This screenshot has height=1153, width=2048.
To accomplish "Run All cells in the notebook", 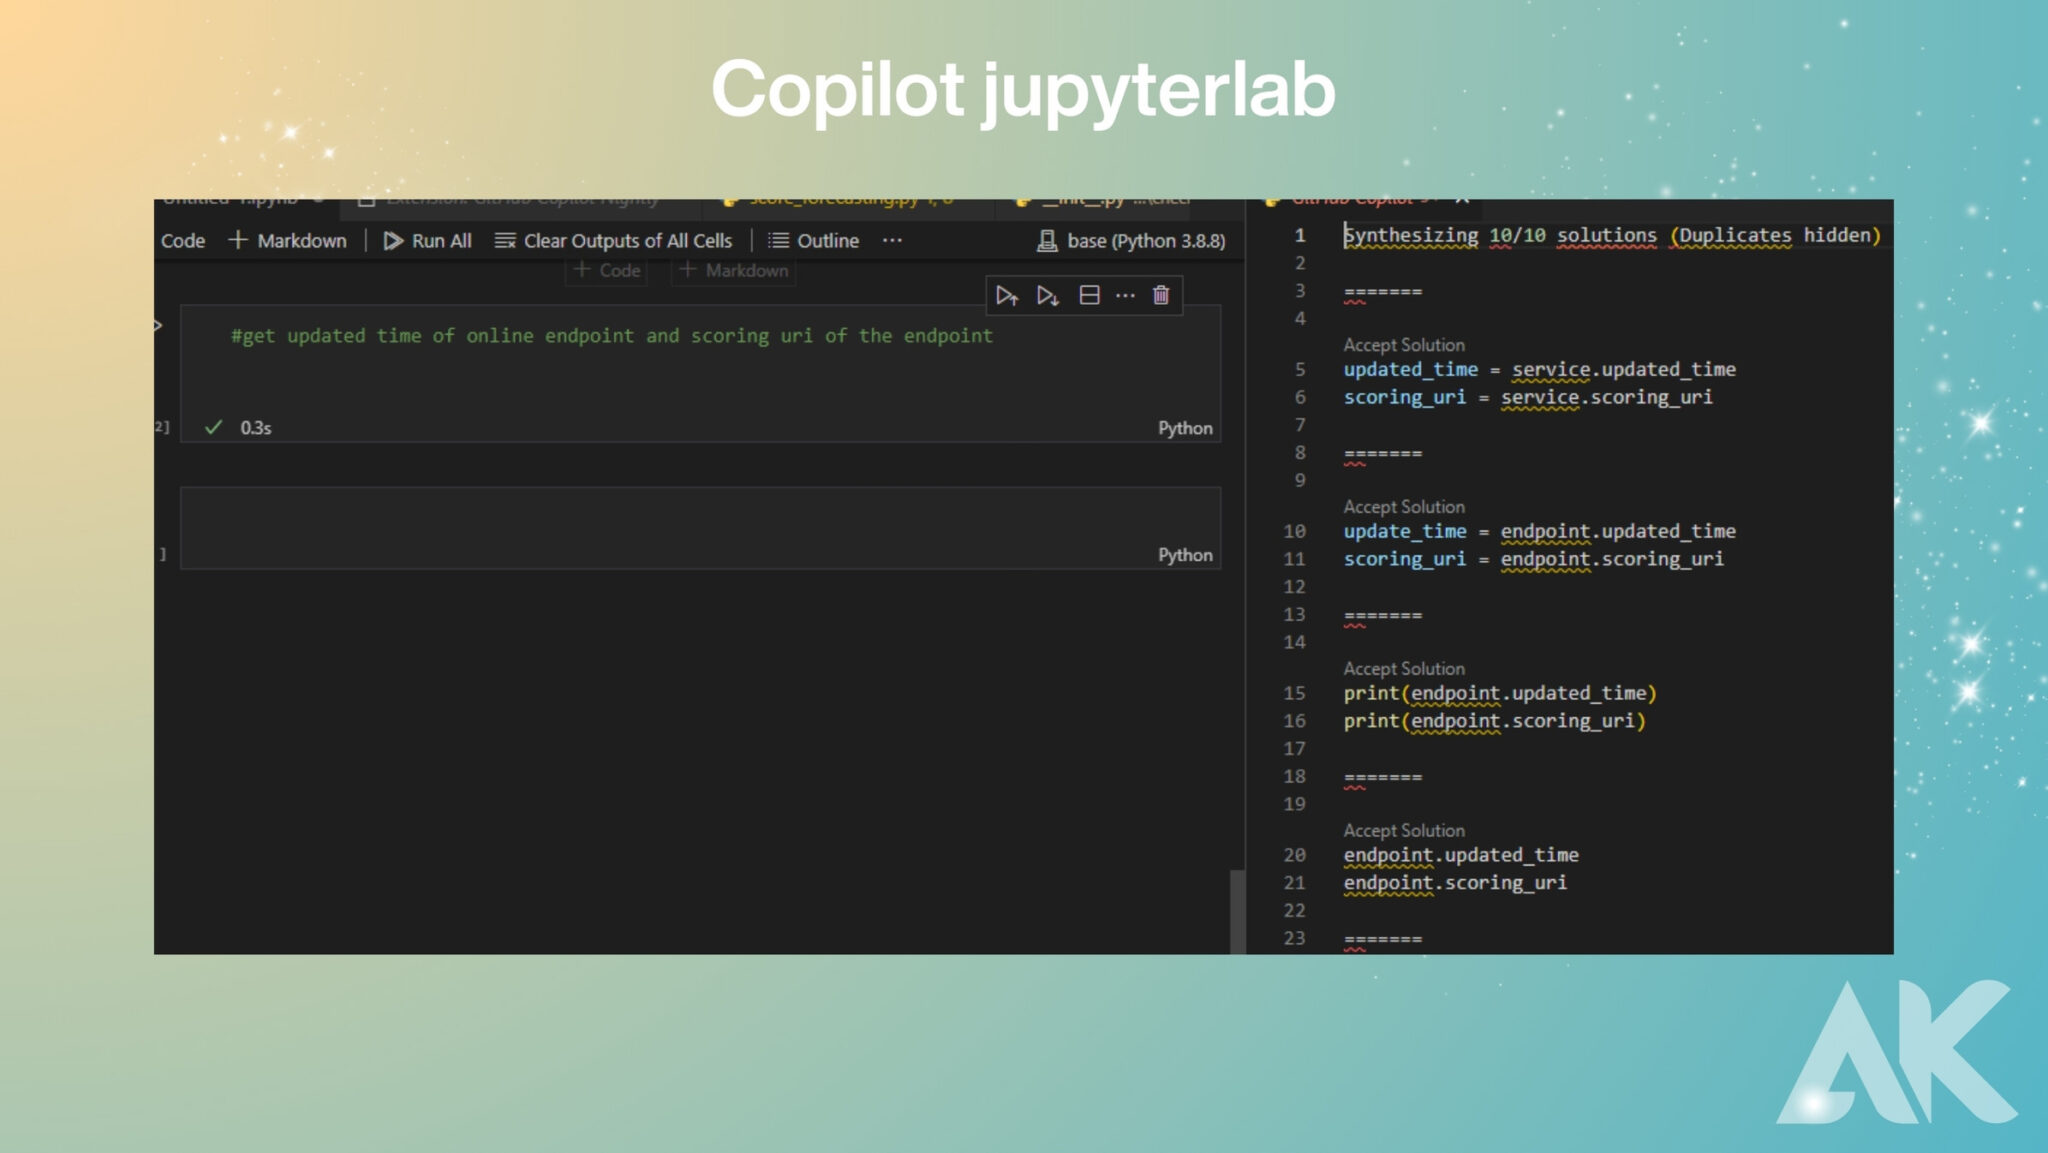I will (428, 240).
